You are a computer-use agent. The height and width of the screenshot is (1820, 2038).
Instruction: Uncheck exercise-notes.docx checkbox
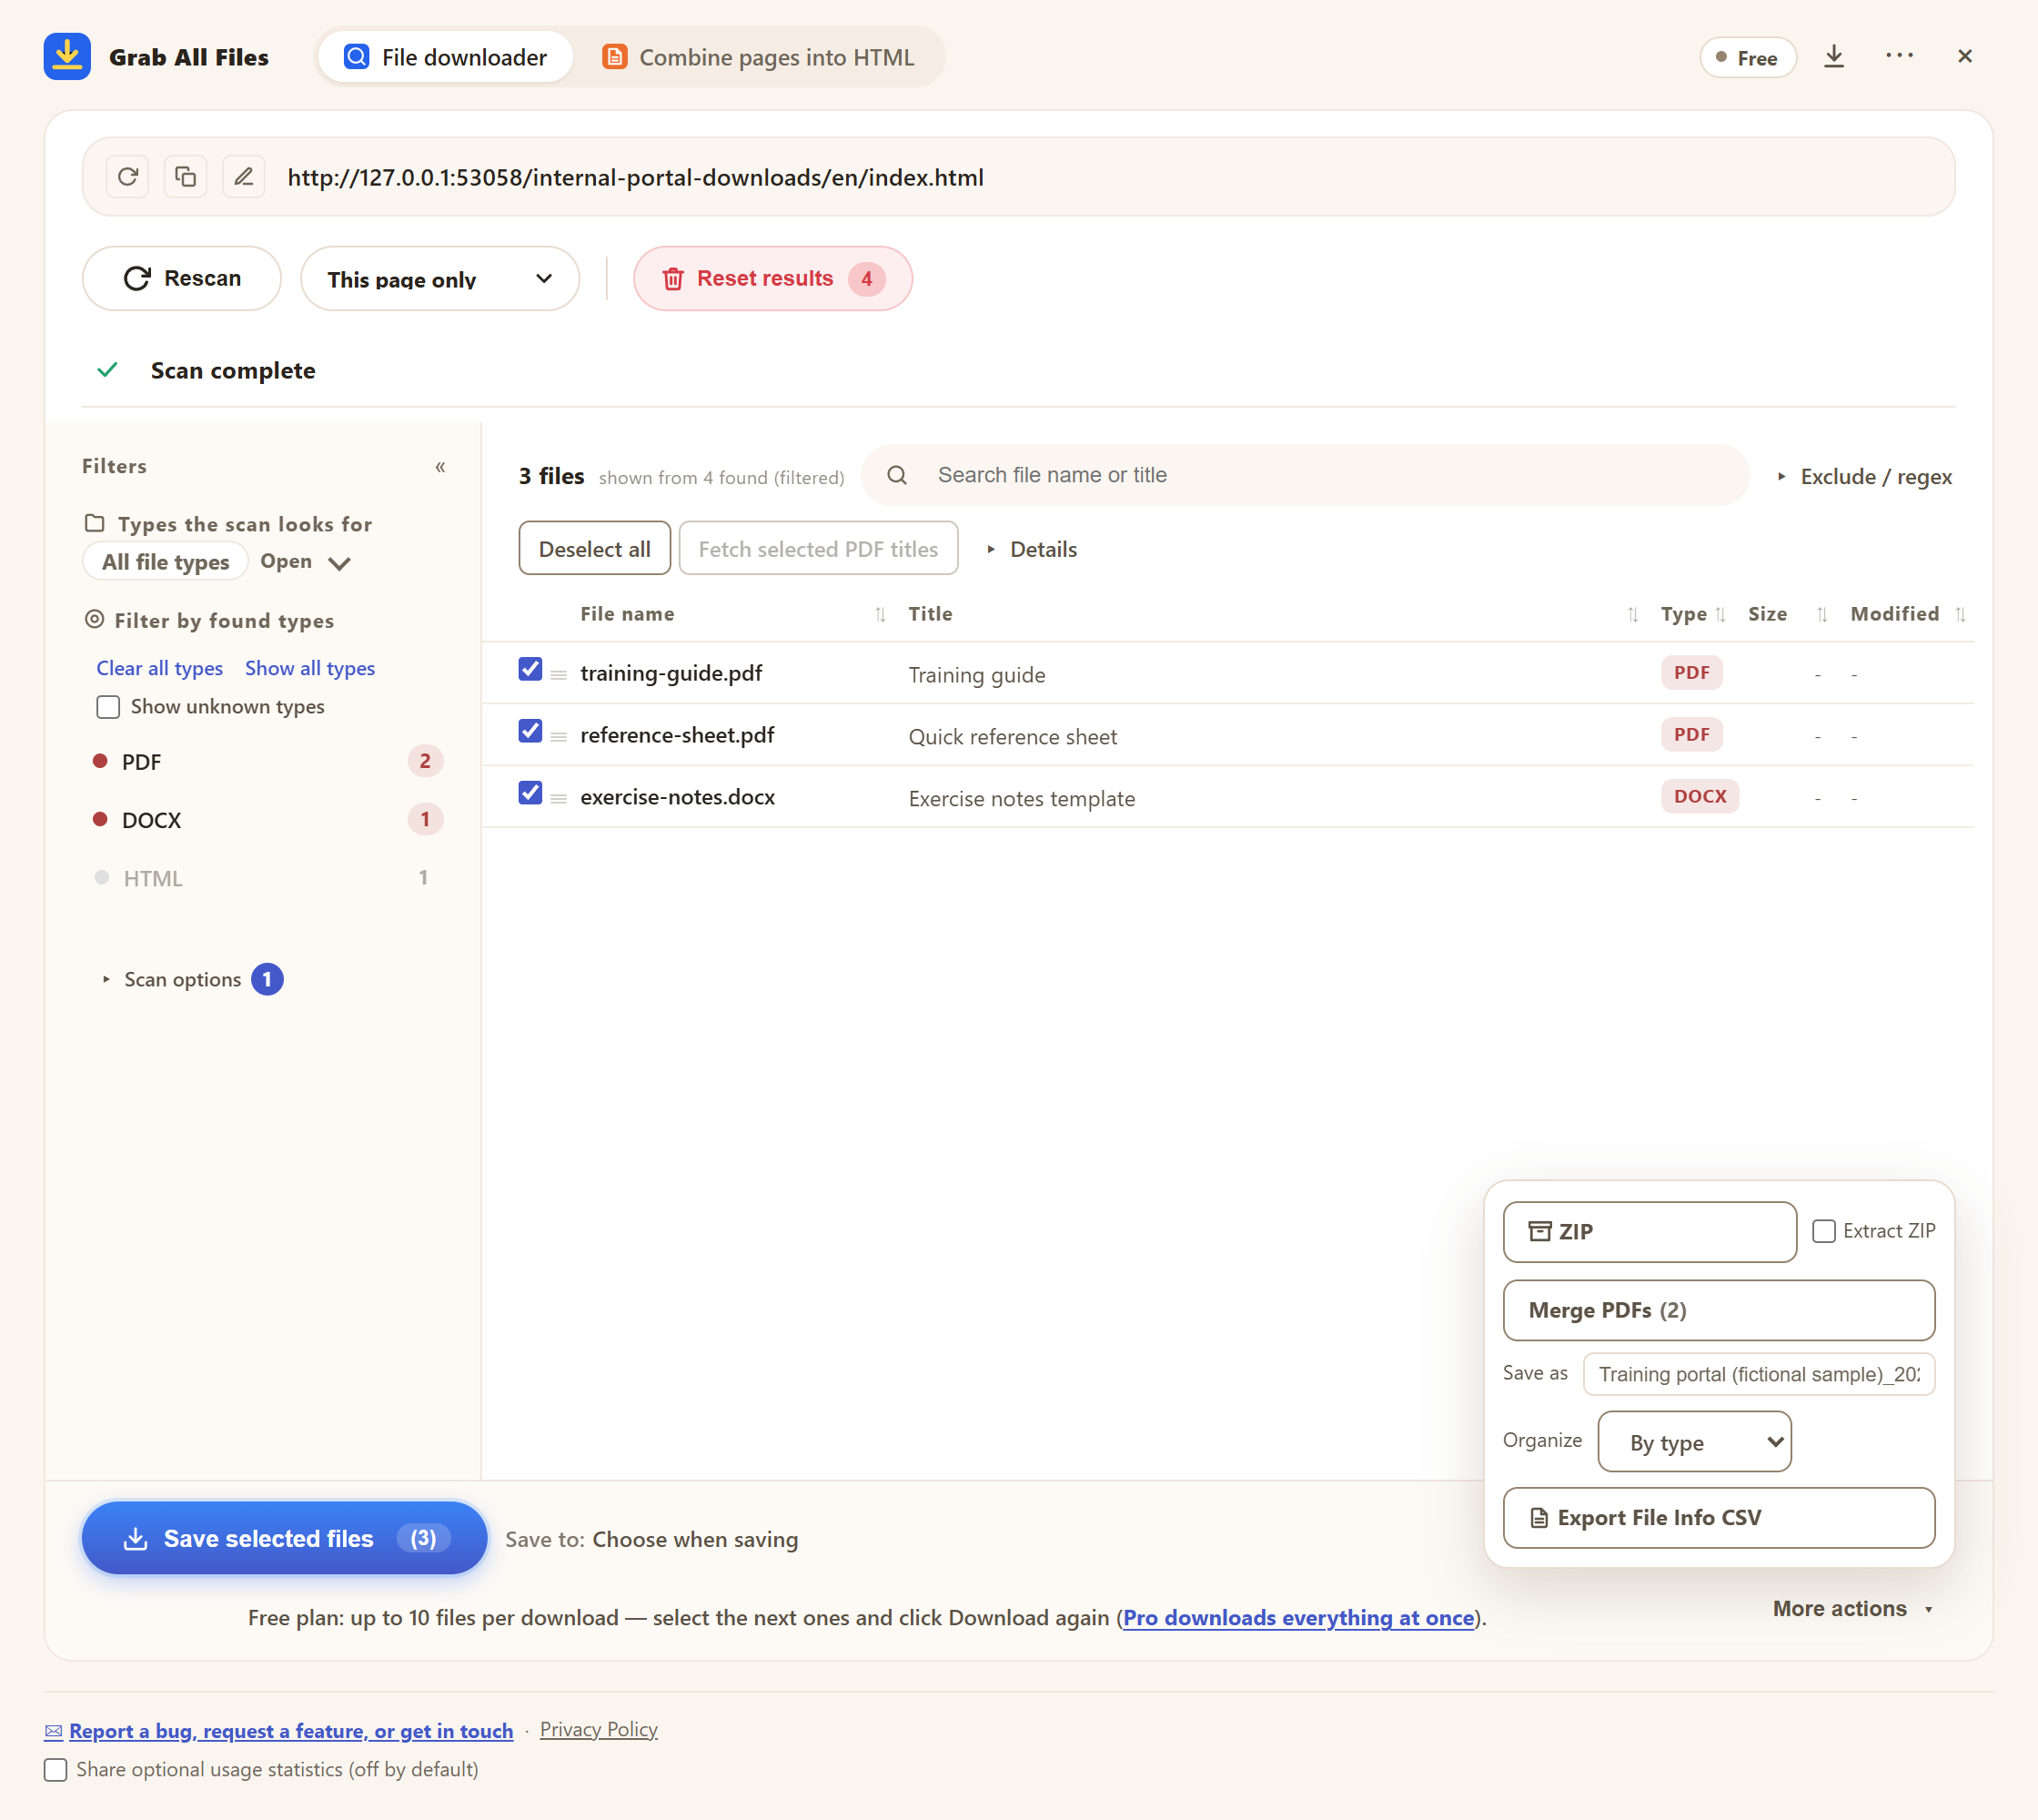530,793
